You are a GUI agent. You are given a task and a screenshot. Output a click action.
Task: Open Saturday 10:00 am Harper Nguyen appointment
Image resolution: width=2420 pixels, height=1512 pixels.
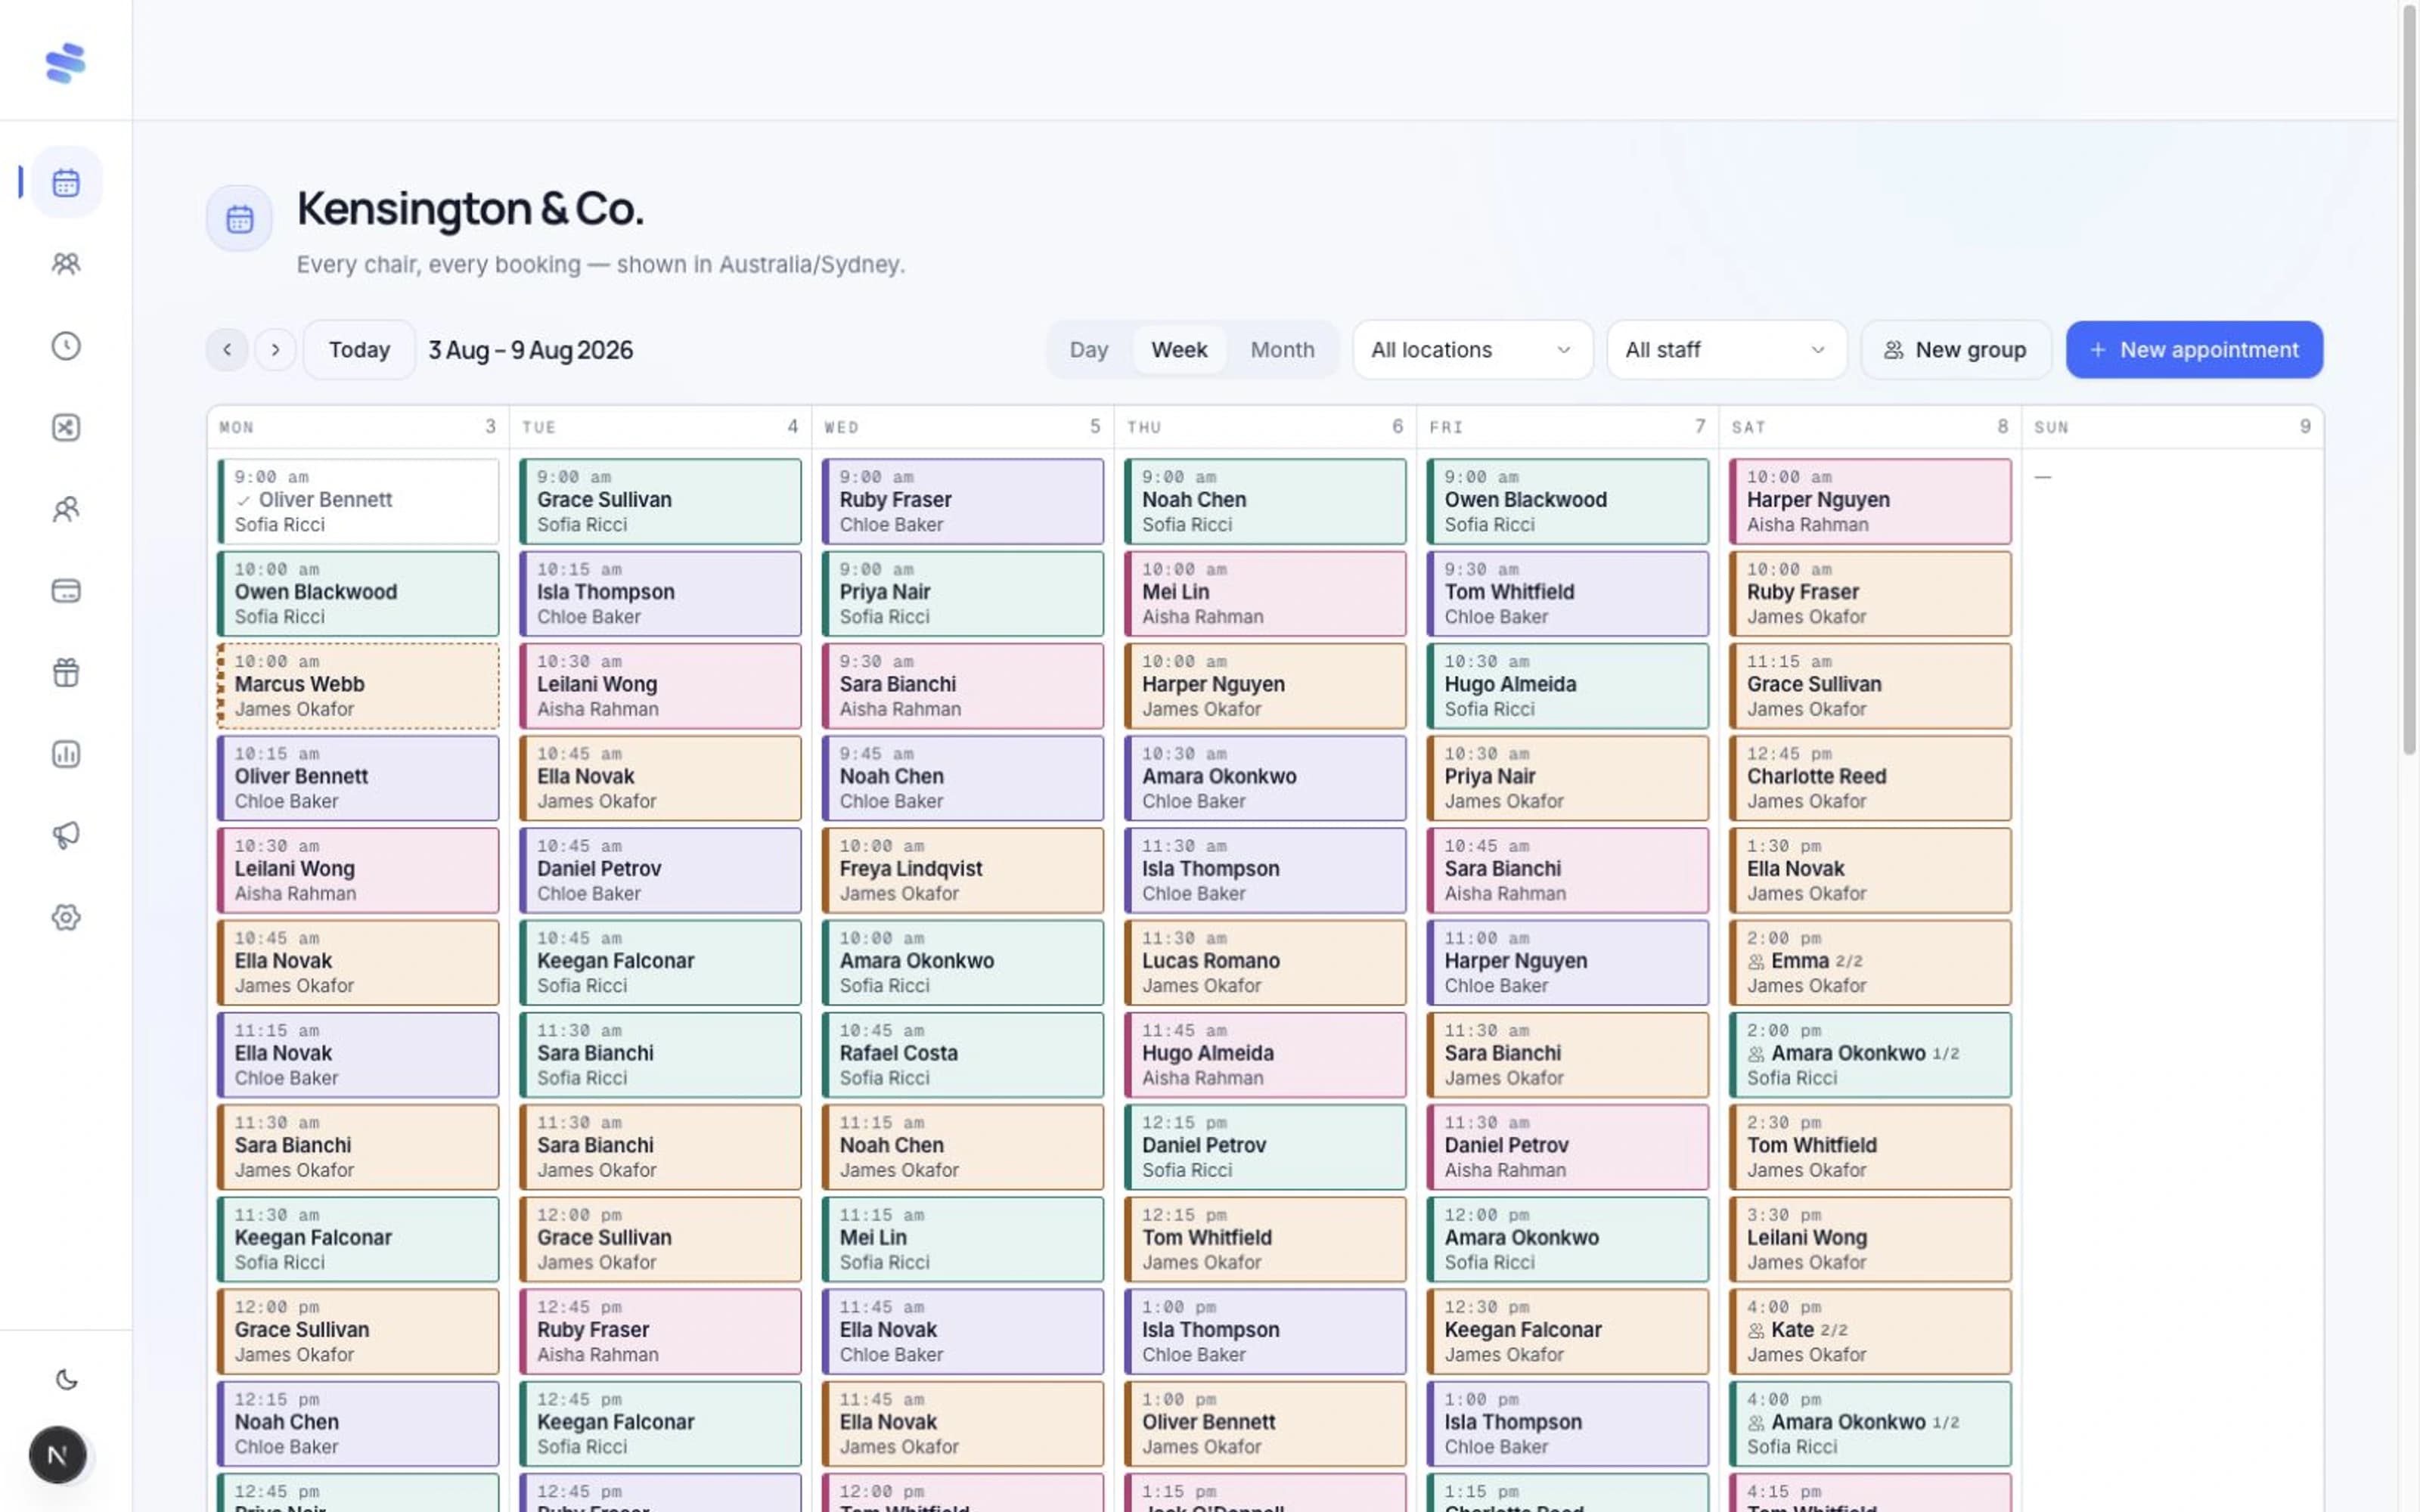(1870, 501)
